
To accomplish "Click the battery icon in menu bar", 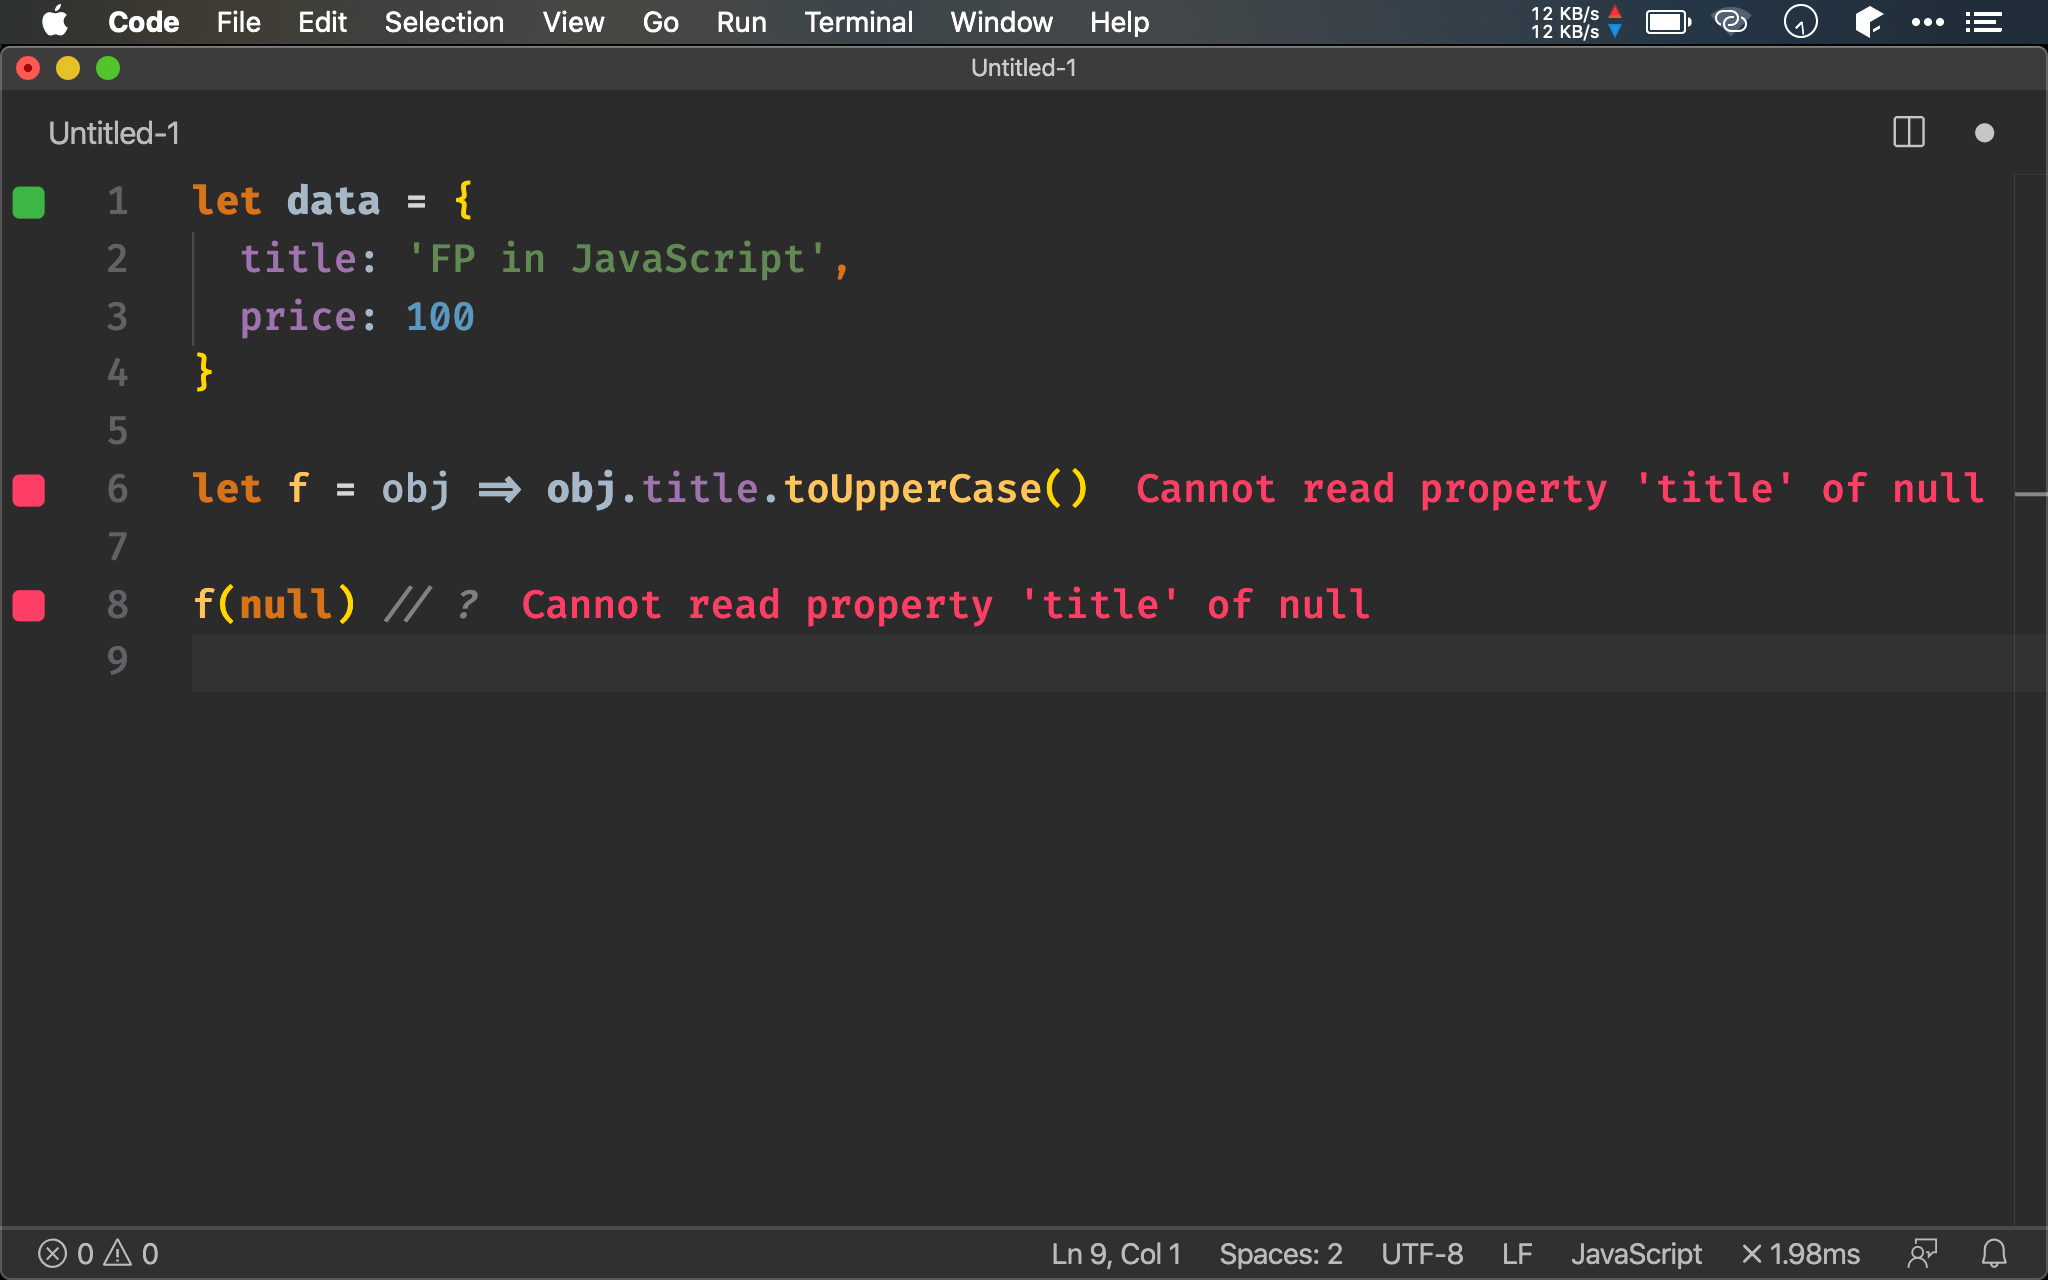I will click(1668, 22).
